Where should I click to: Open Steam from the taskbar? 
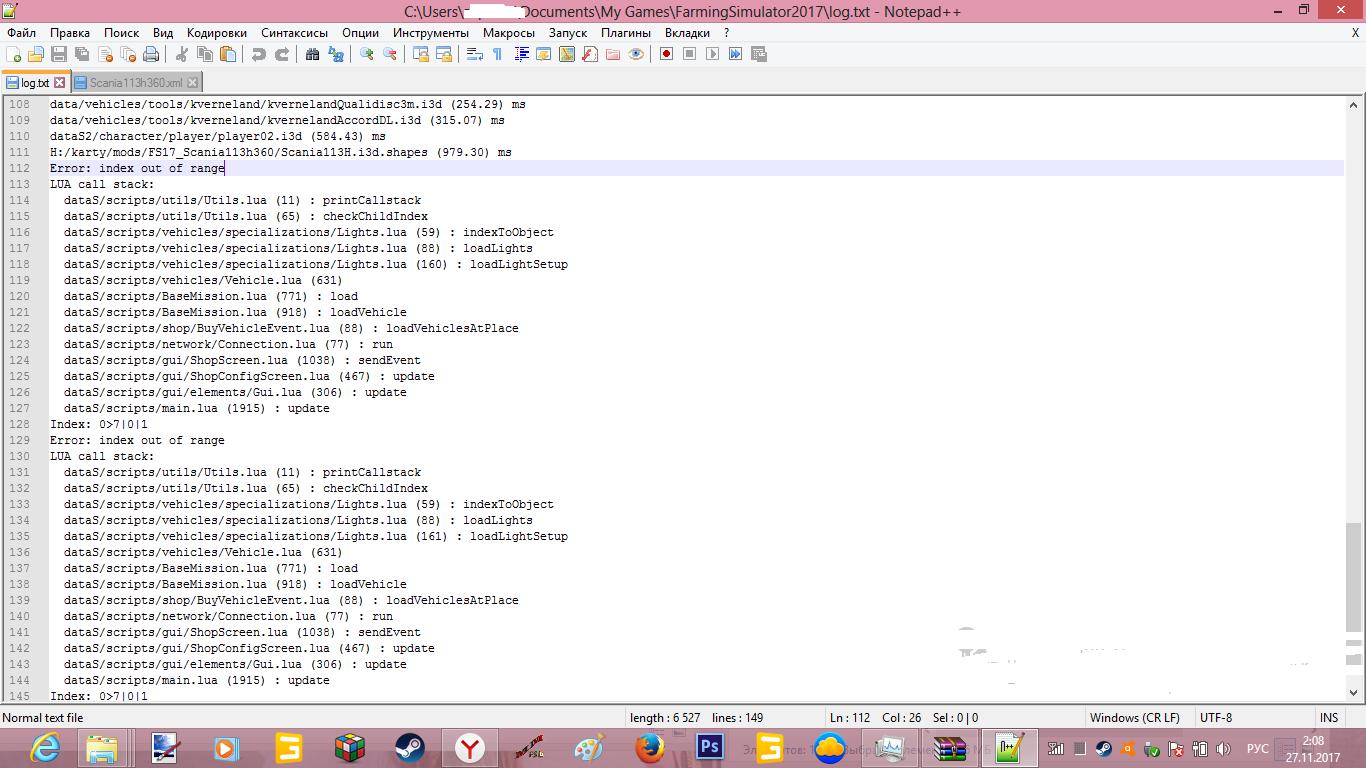point(409,747)
